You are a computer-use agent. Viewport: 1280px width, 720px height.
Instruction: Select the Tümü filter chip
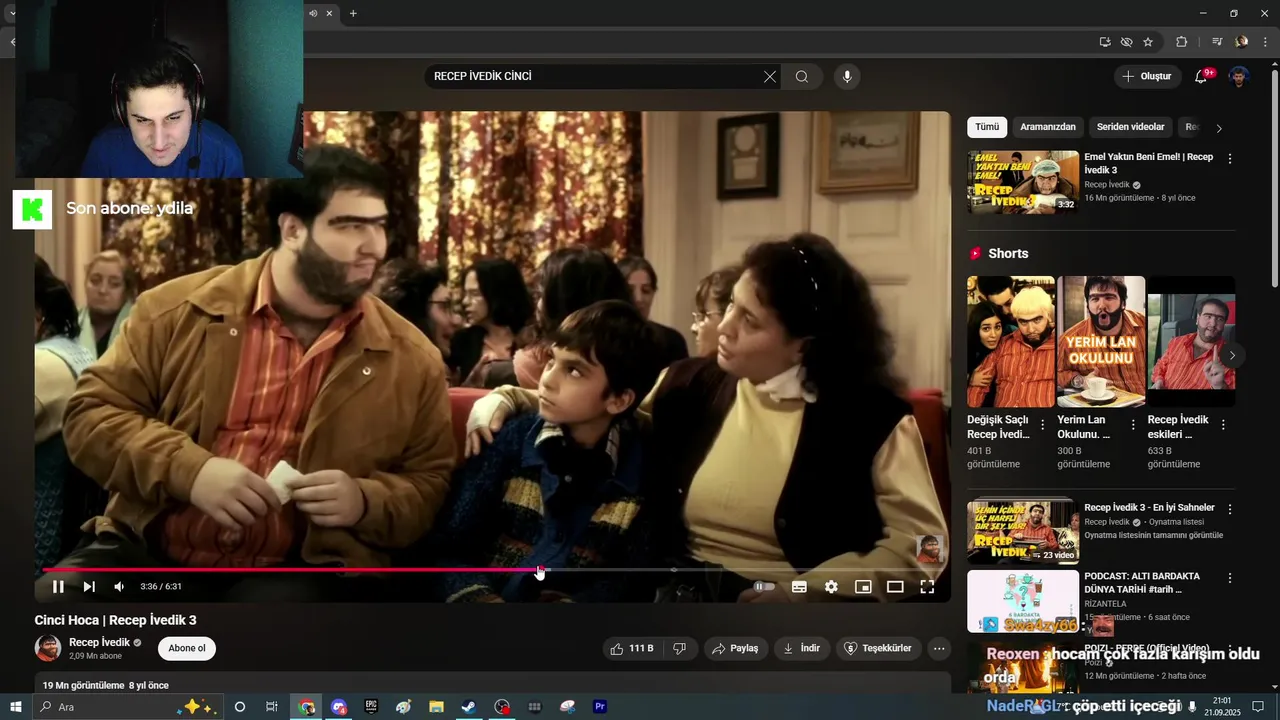coord(987,127)
